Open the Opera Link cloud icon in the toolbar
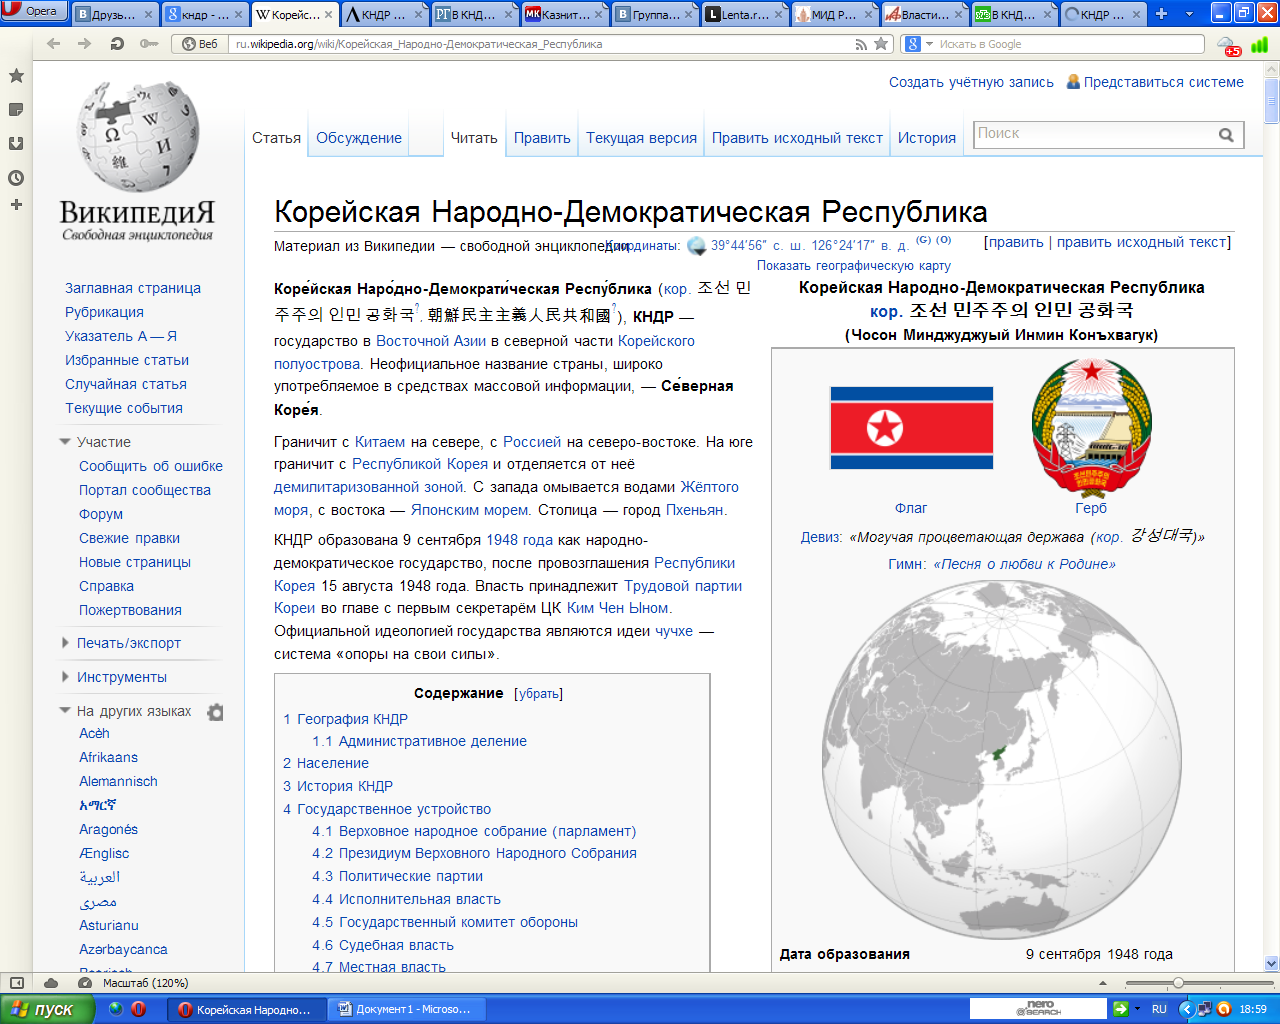 coord(1227,45)
